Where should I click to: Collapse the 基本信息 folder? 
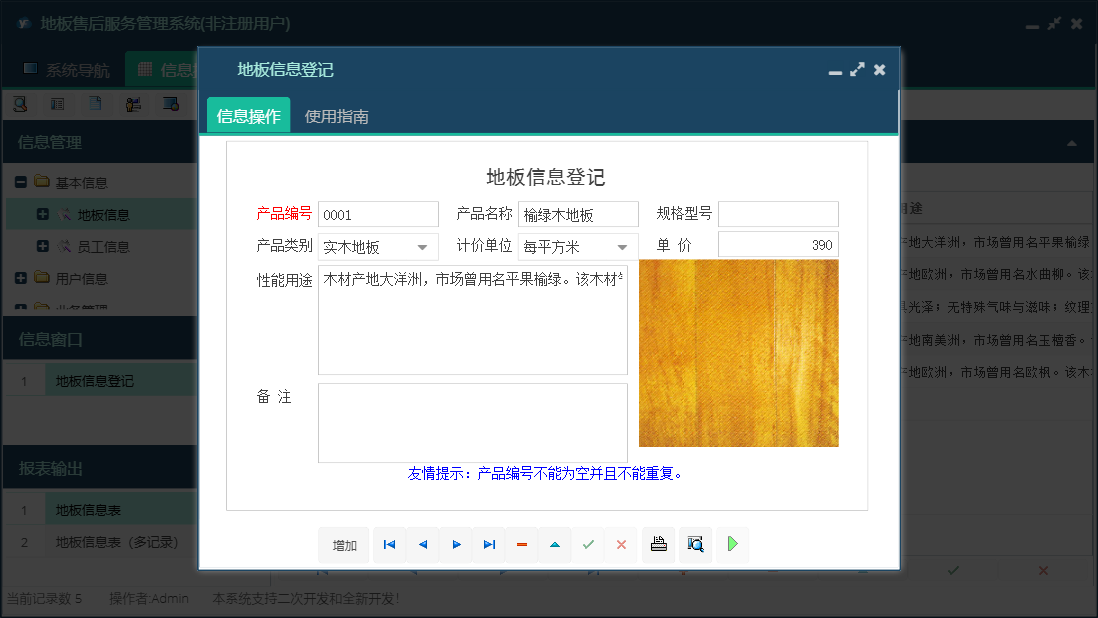pos(22,181)
